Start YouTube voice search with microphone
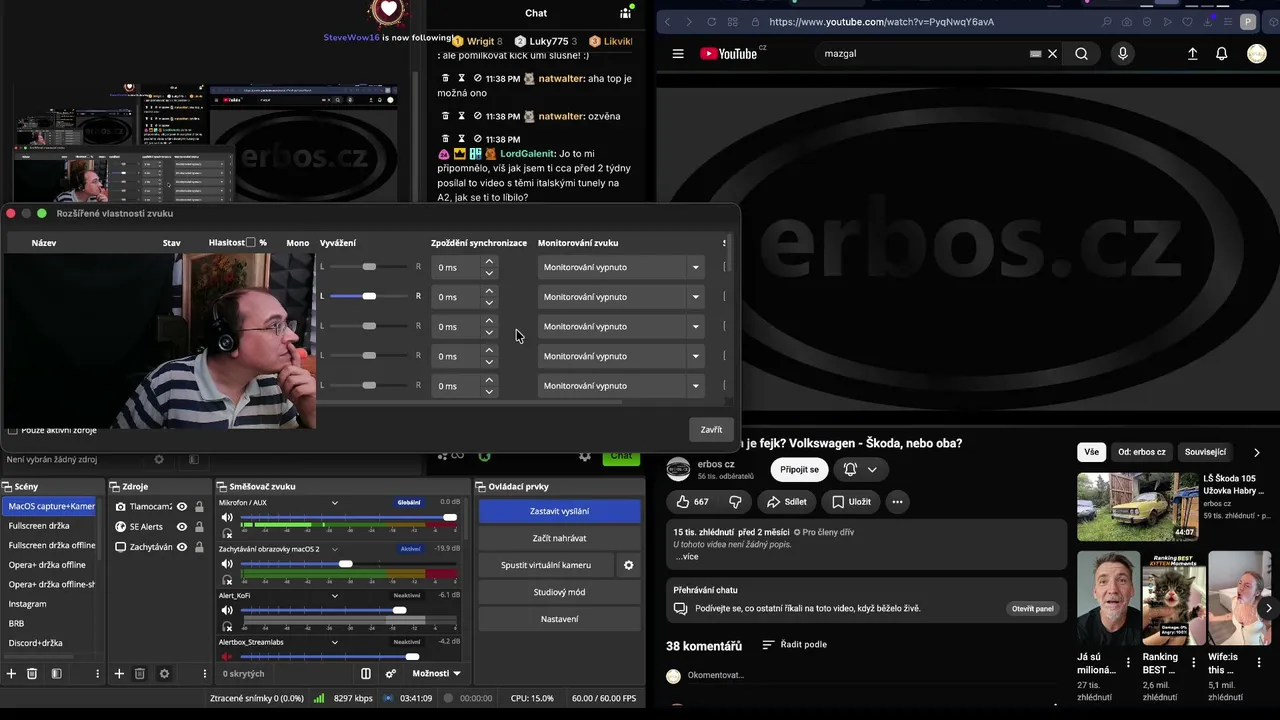 pos(1123,54)
